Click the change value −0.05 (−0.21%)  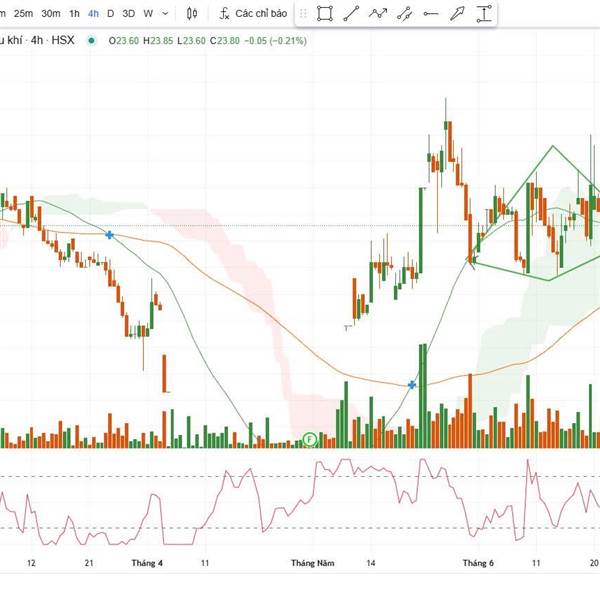coord(275,41)
